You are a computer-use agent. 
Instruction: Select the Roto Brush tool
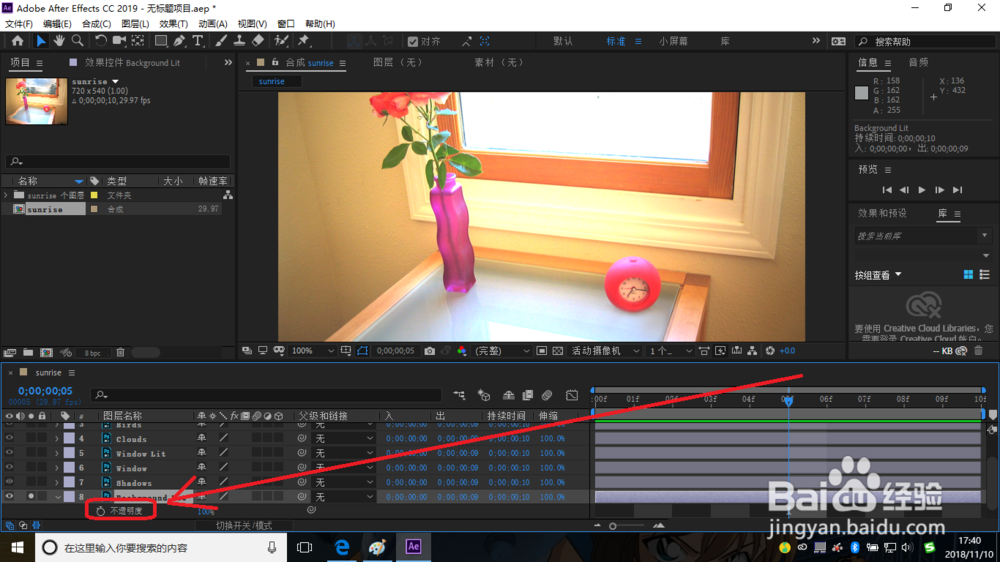[281, 41]
